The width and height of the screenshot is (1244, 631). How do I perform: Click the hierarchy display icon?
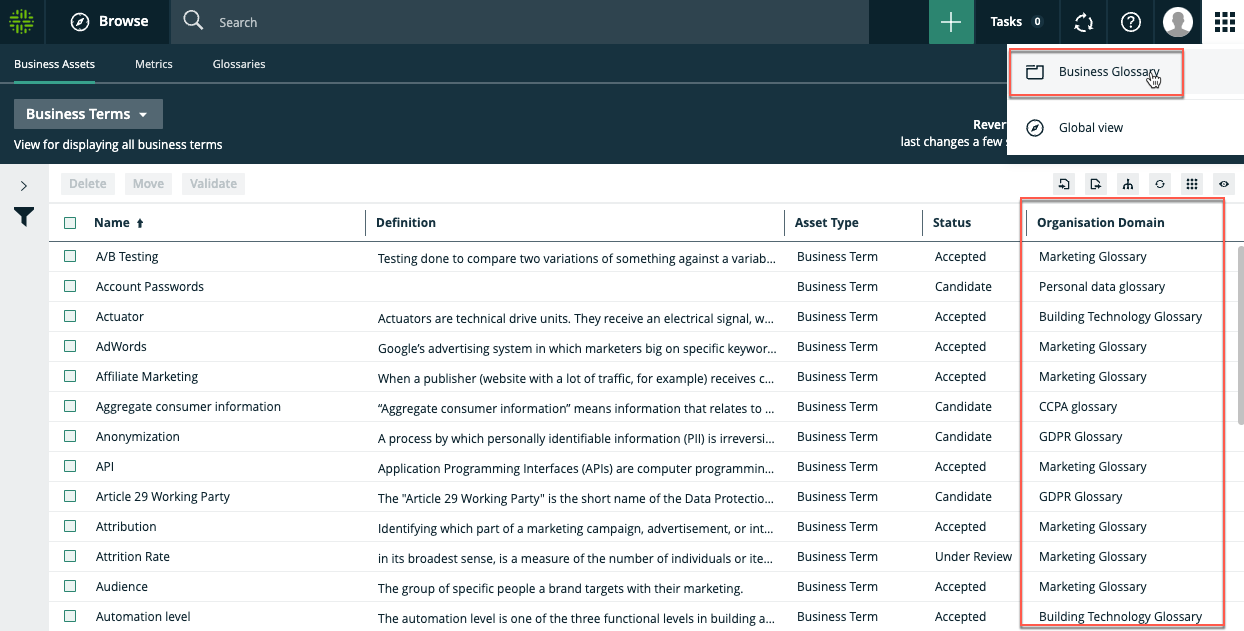pos(1128,184)
